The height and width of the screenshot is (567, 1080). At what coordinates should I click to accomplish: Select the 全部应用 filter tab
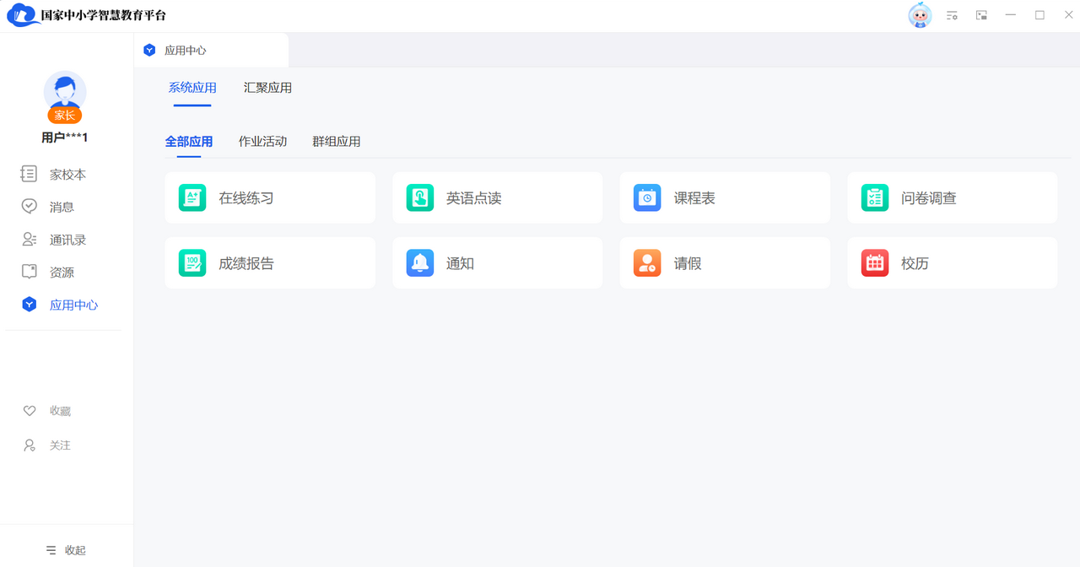(x=189, y=142)
